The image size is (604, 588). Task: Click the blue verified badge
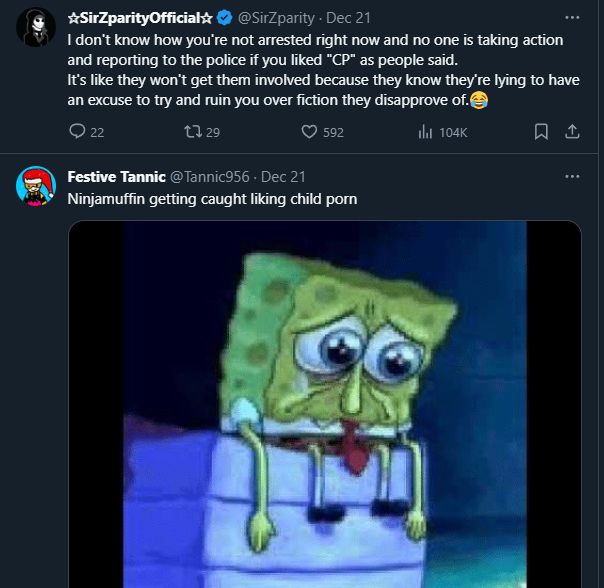point(226,18)
